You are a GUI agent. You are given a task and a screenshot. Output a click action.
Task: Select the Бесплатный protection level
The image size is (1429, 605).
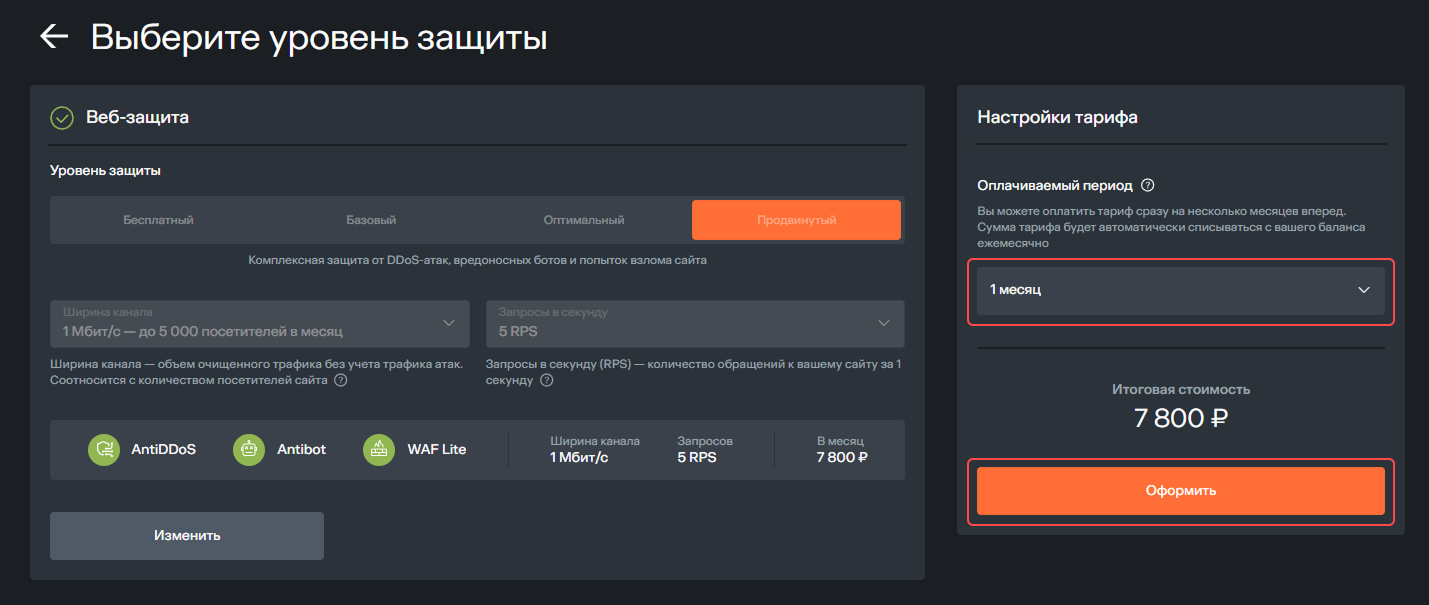pyautogui.click(x=158, y=220)
